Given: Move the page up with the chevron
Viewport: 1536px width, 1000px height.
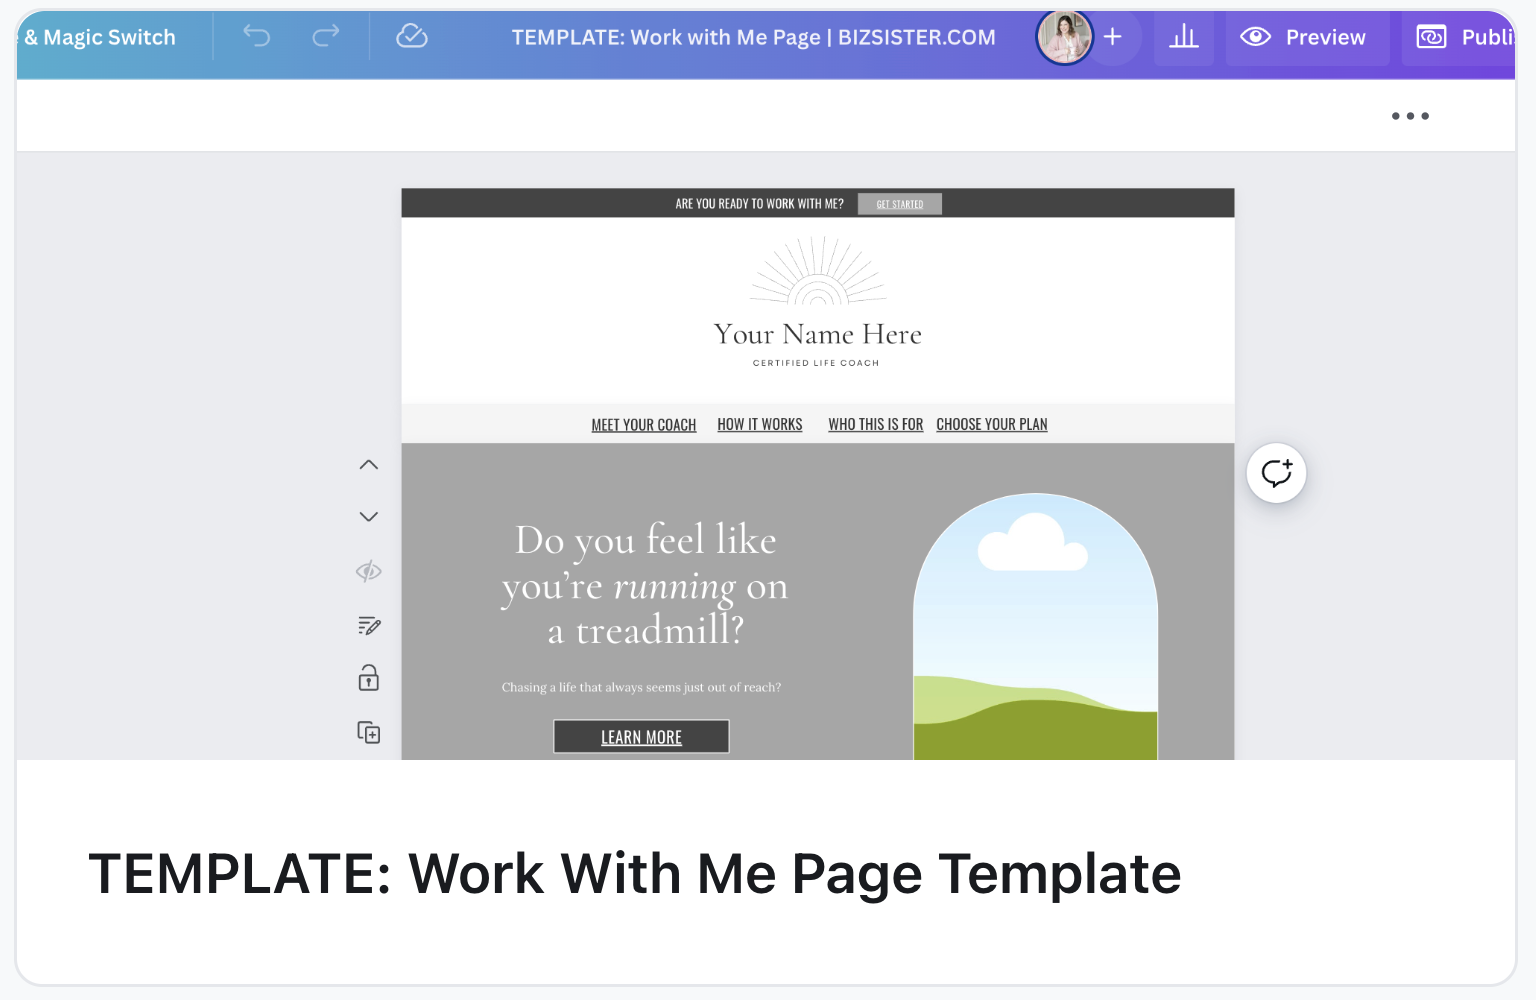Looking at the screenshot, I should pos(369,465).
